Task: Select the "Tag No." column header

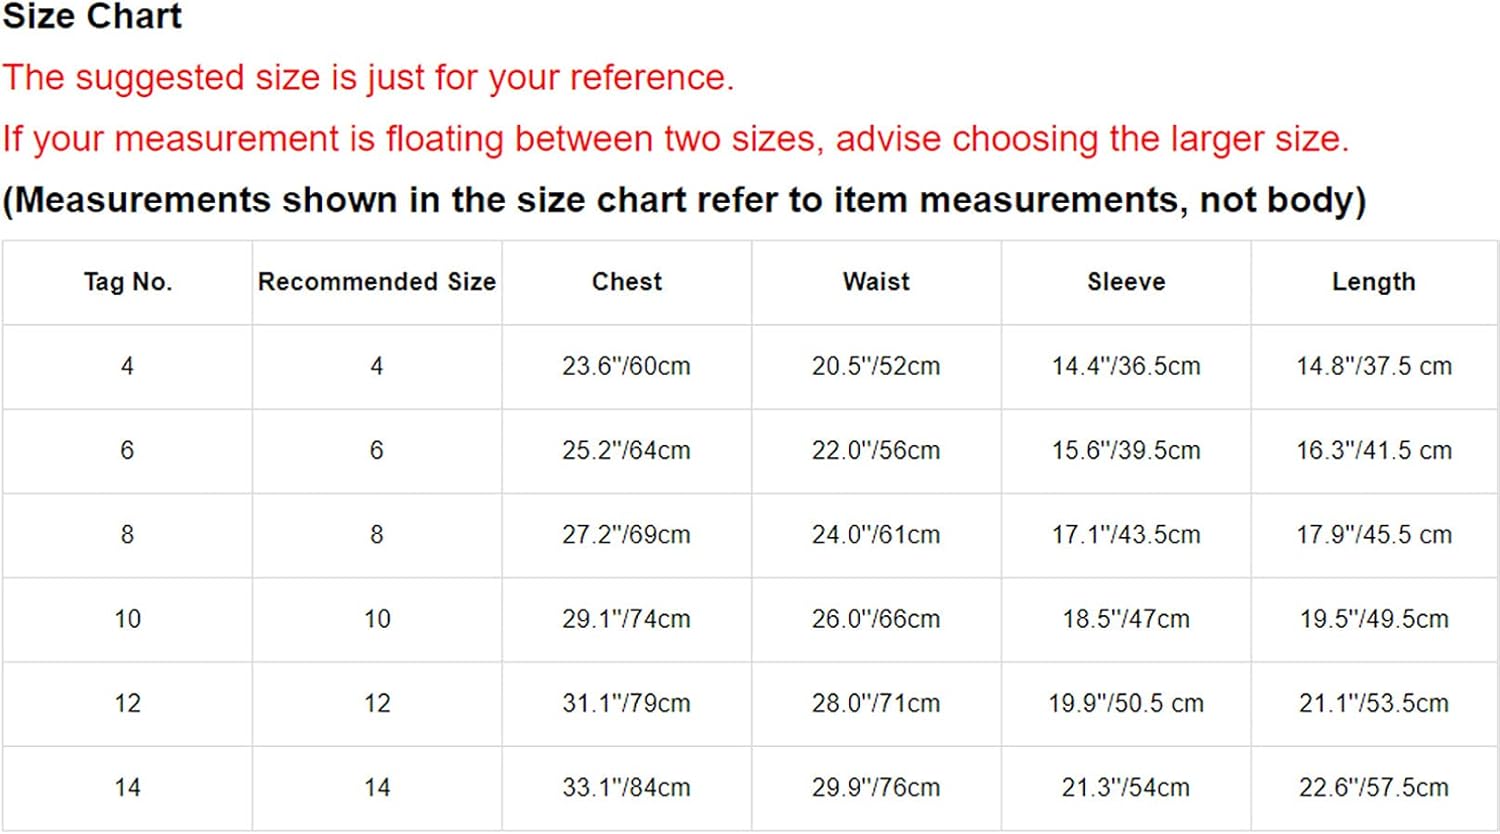Action: [127, 282]
